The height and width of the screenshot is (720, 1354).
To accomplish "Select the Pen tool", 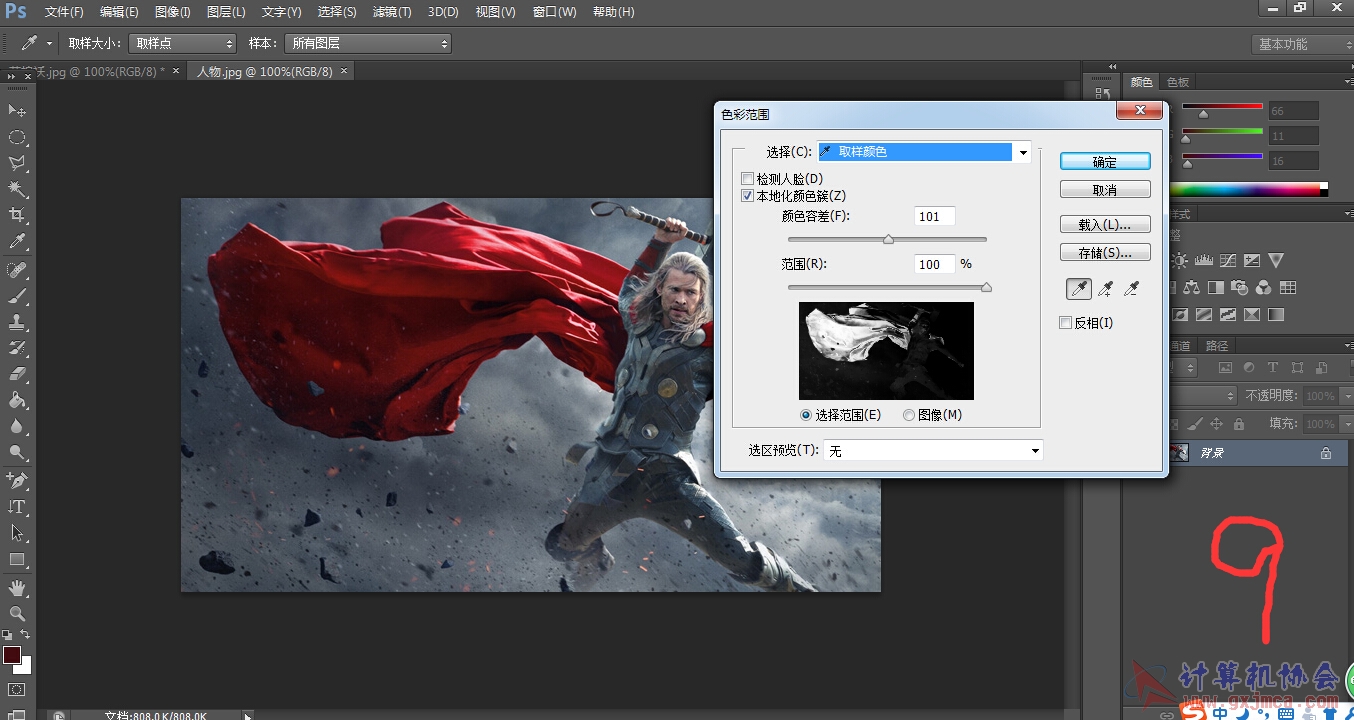I will coord(17,482).
